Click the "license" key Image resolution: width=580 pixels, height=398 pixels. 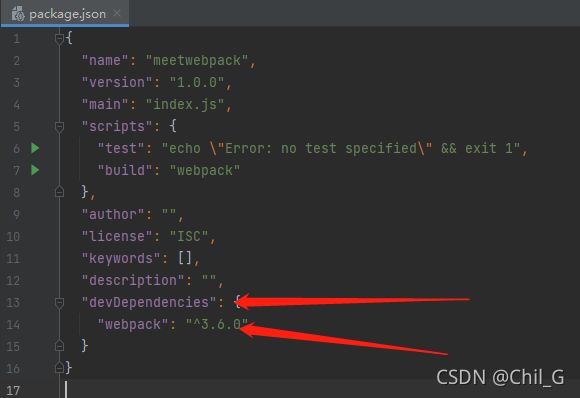point(117,236)
